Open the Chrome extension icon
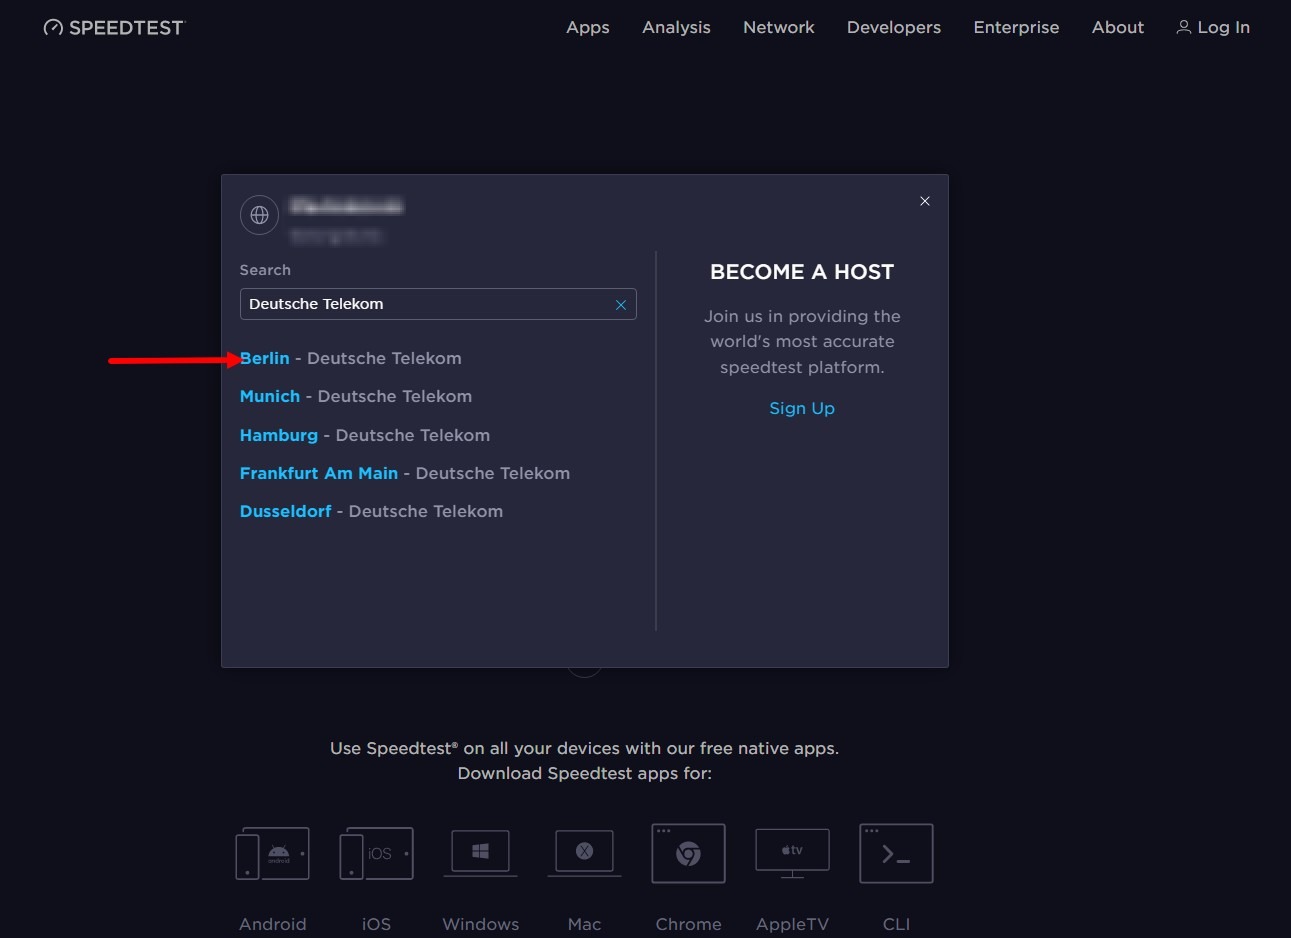 (x=688, y=854)
